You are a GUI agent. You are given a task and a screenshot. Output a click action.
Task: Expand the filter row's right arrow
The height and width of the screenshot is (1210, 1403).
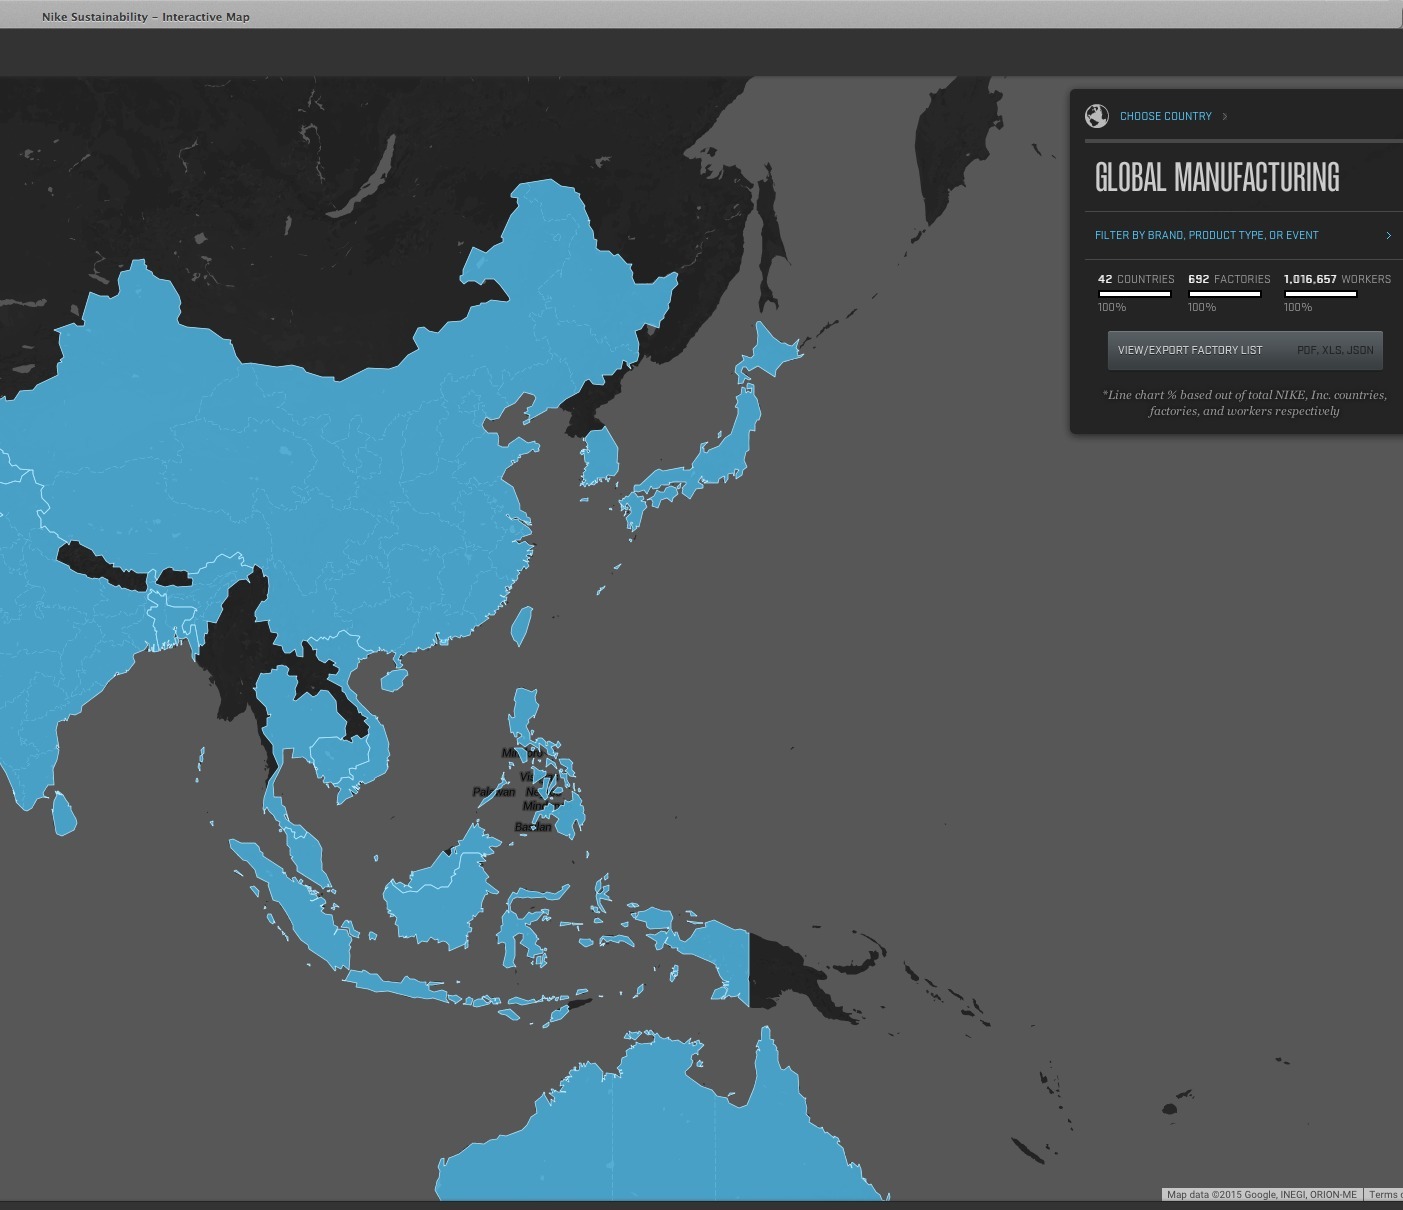[x=1388, y=235]
